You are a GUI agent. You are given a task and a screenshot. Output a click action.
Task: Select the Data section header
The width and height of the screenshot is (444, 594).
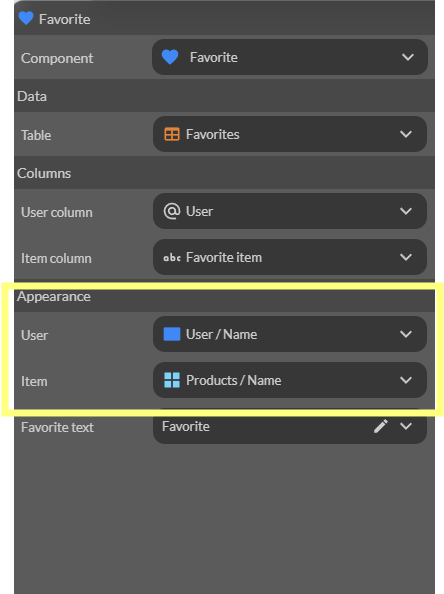224,96
